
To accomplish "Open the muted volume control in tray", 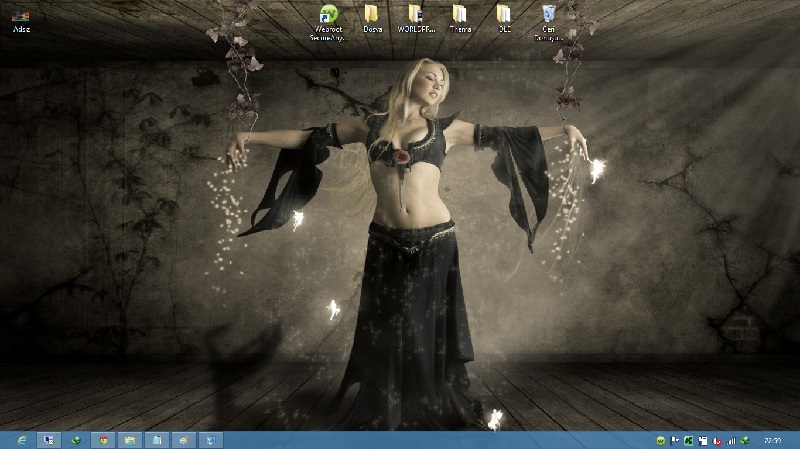I will (717, 440).
